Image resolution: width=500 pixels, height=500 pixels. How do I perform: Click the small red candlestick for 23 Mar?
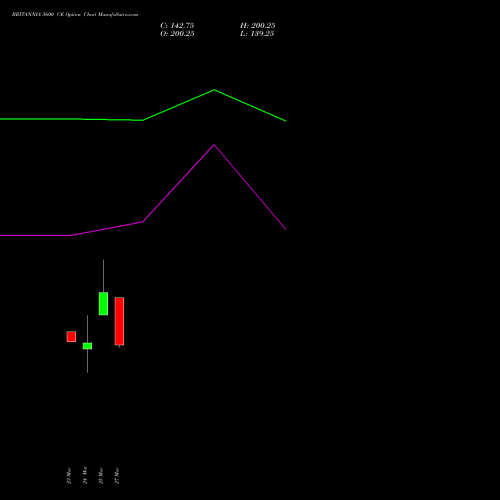71,336
